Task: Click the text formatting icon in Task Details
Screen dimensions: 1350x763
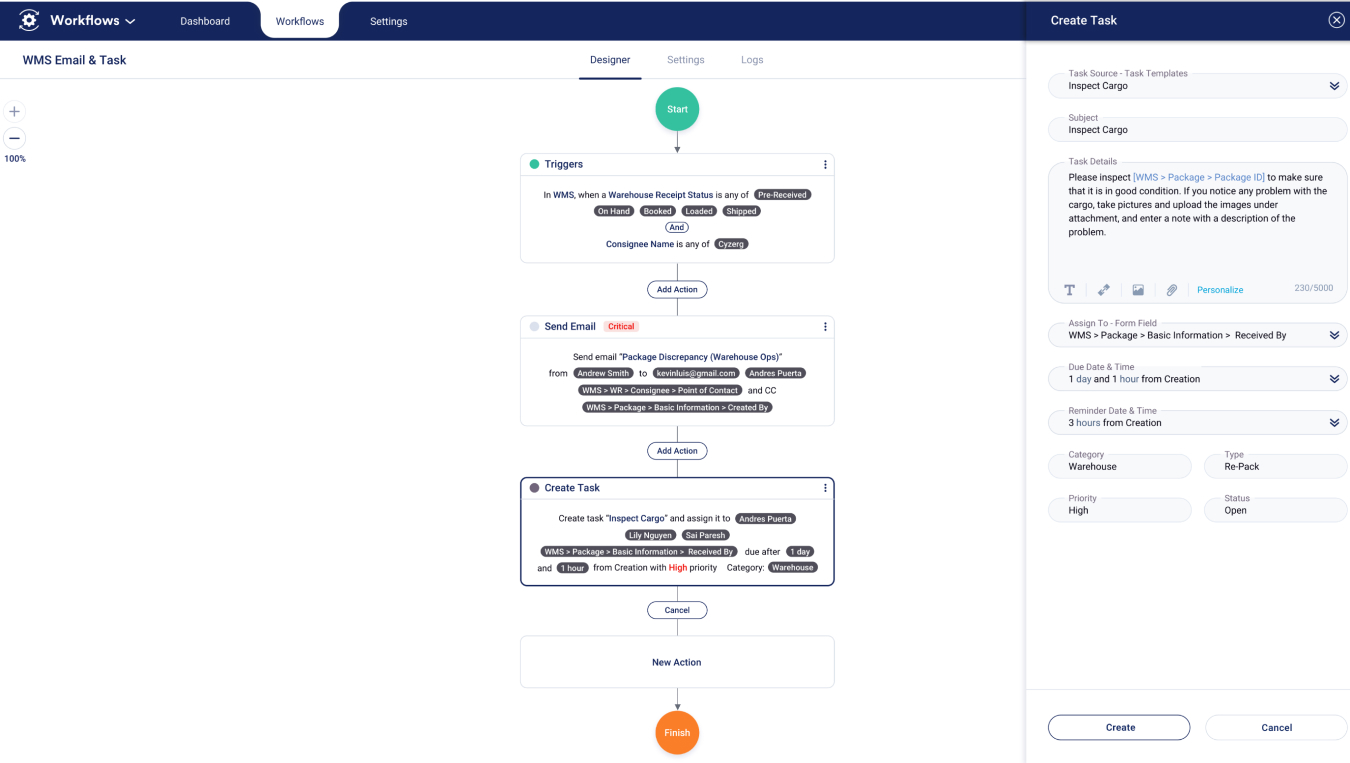Action: coord(1069,290)
